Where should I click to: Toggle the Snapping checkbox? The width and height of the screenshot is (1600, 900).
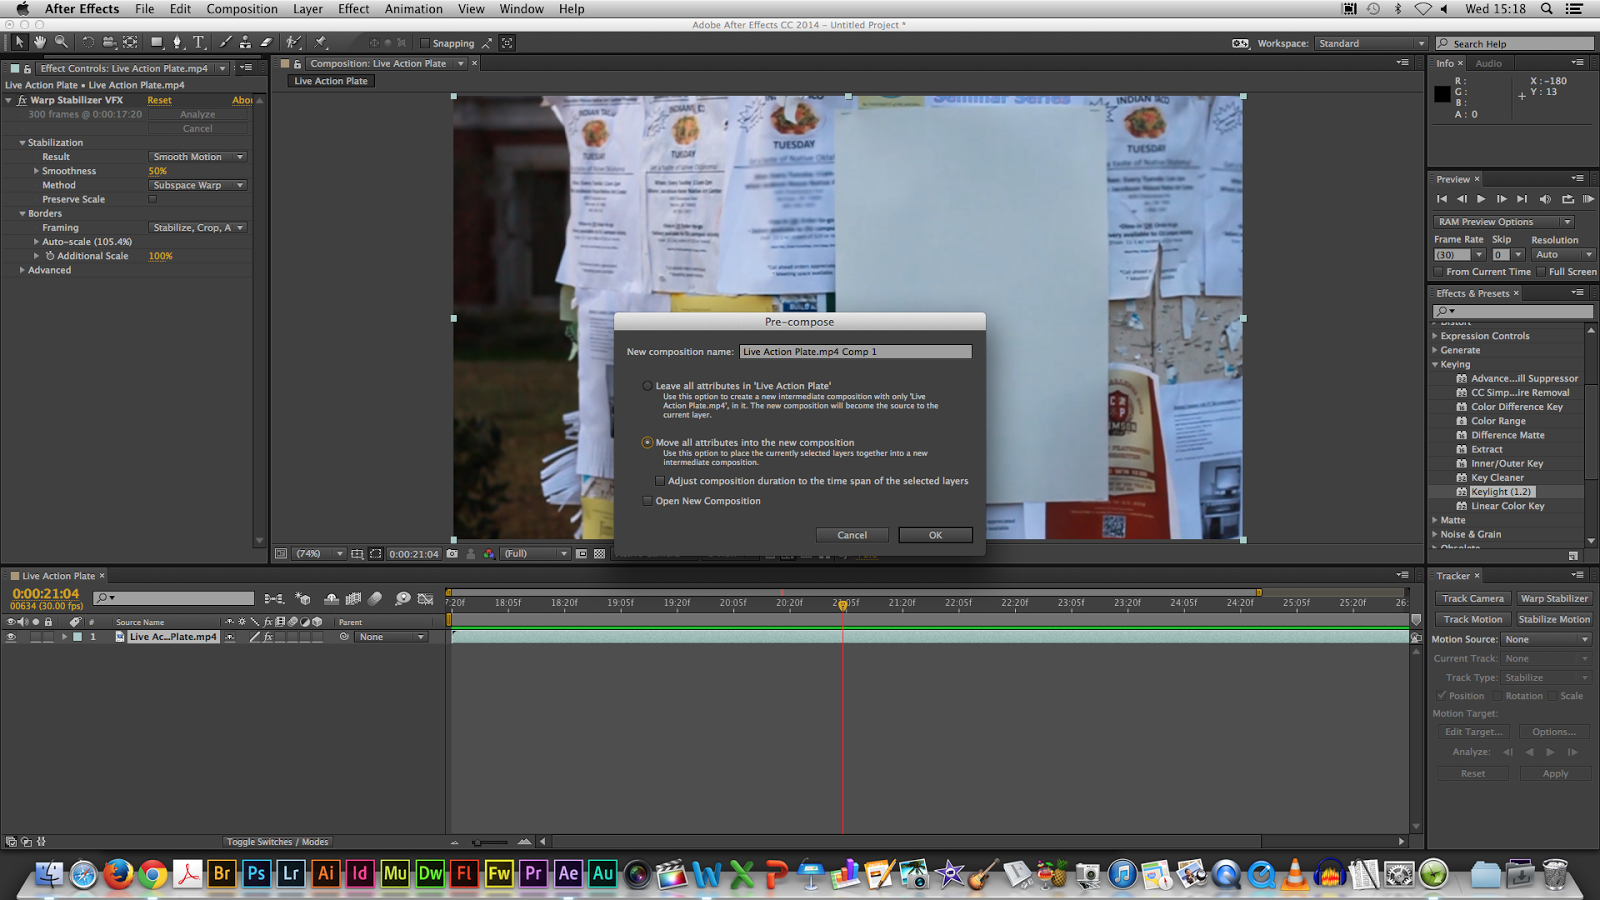[425, 43]
